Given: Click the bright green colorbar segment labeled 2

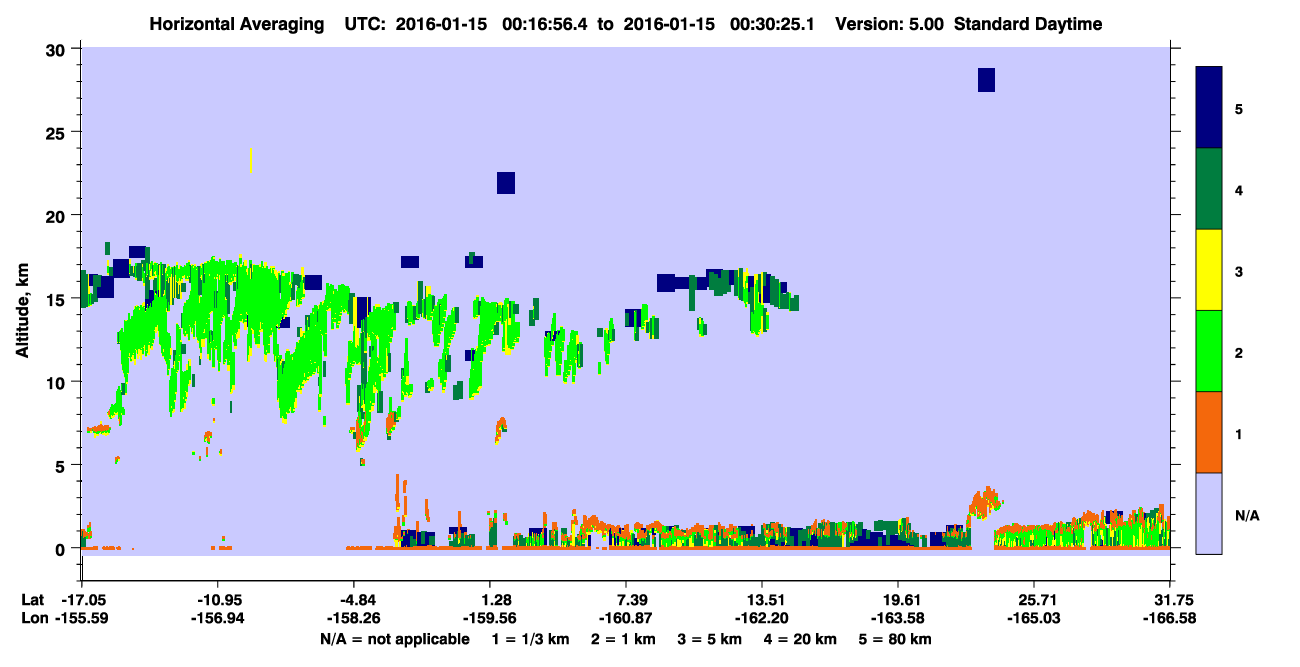Looking at the screenshot, I should [x=1209, y=351].
